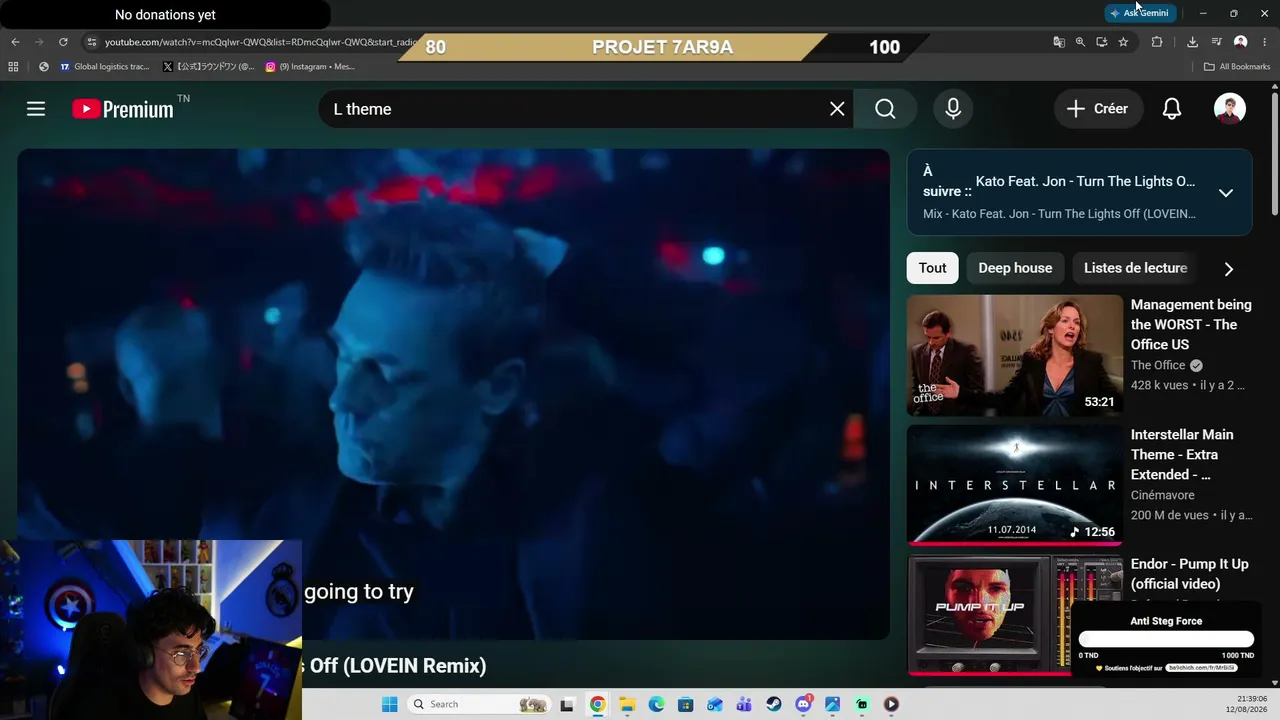Focus the browser address bar URL
The height and width of the screenshot is (720, 1280).
click(x=260, y=42)
